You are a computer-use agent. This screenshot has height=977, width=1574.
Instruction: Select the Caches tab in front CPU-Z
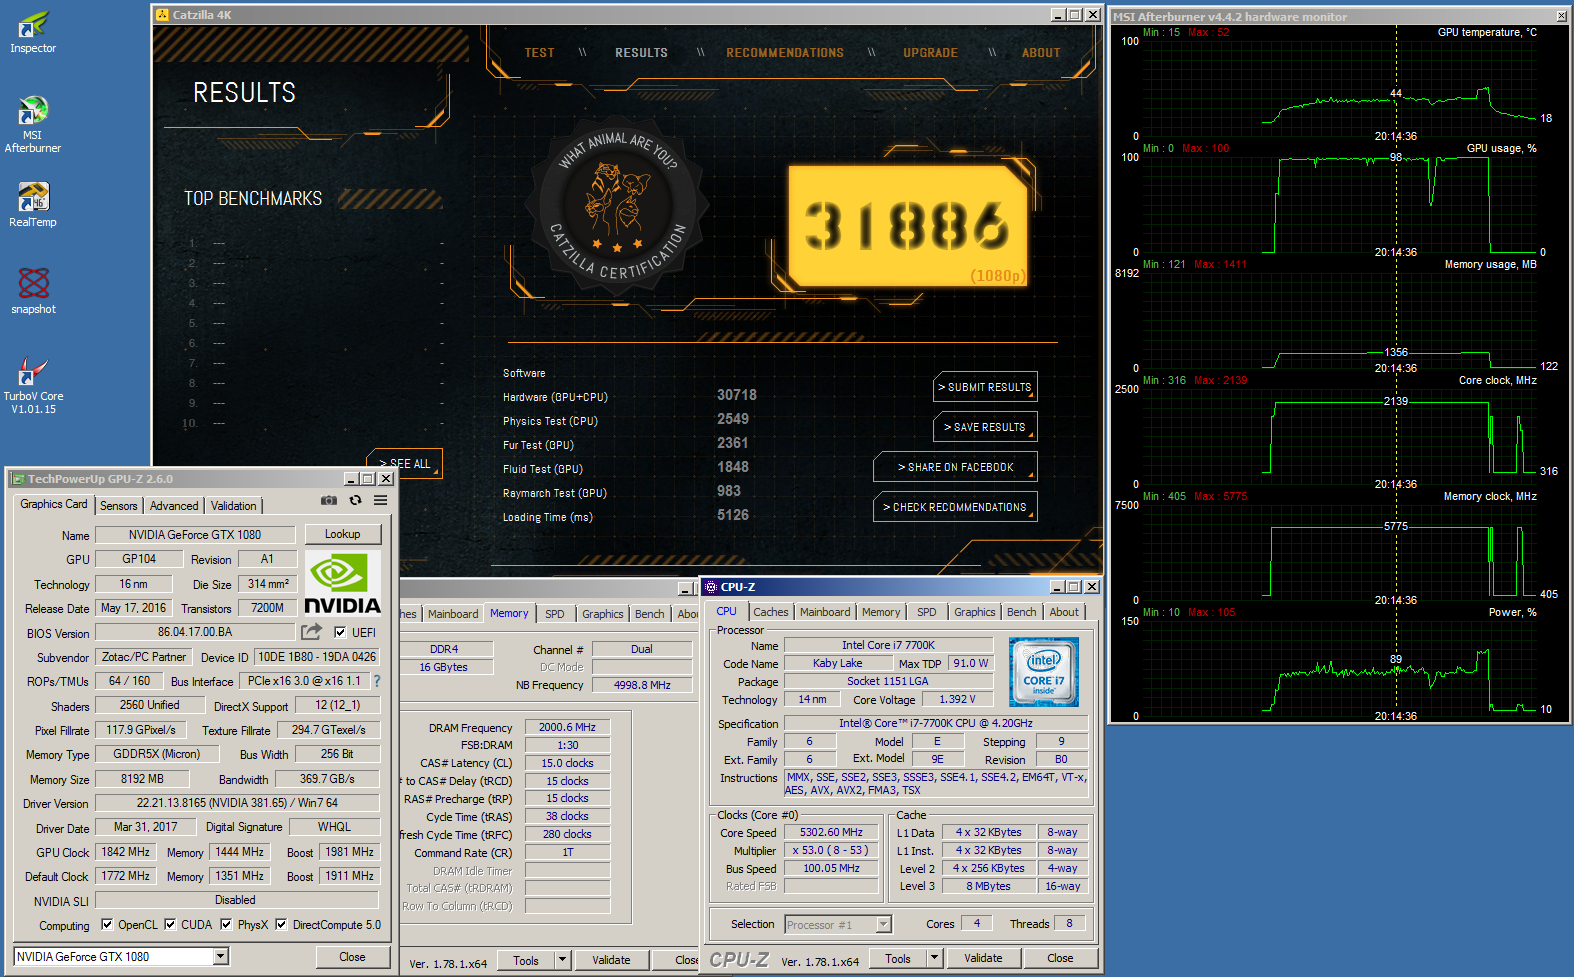pos(771,612)
